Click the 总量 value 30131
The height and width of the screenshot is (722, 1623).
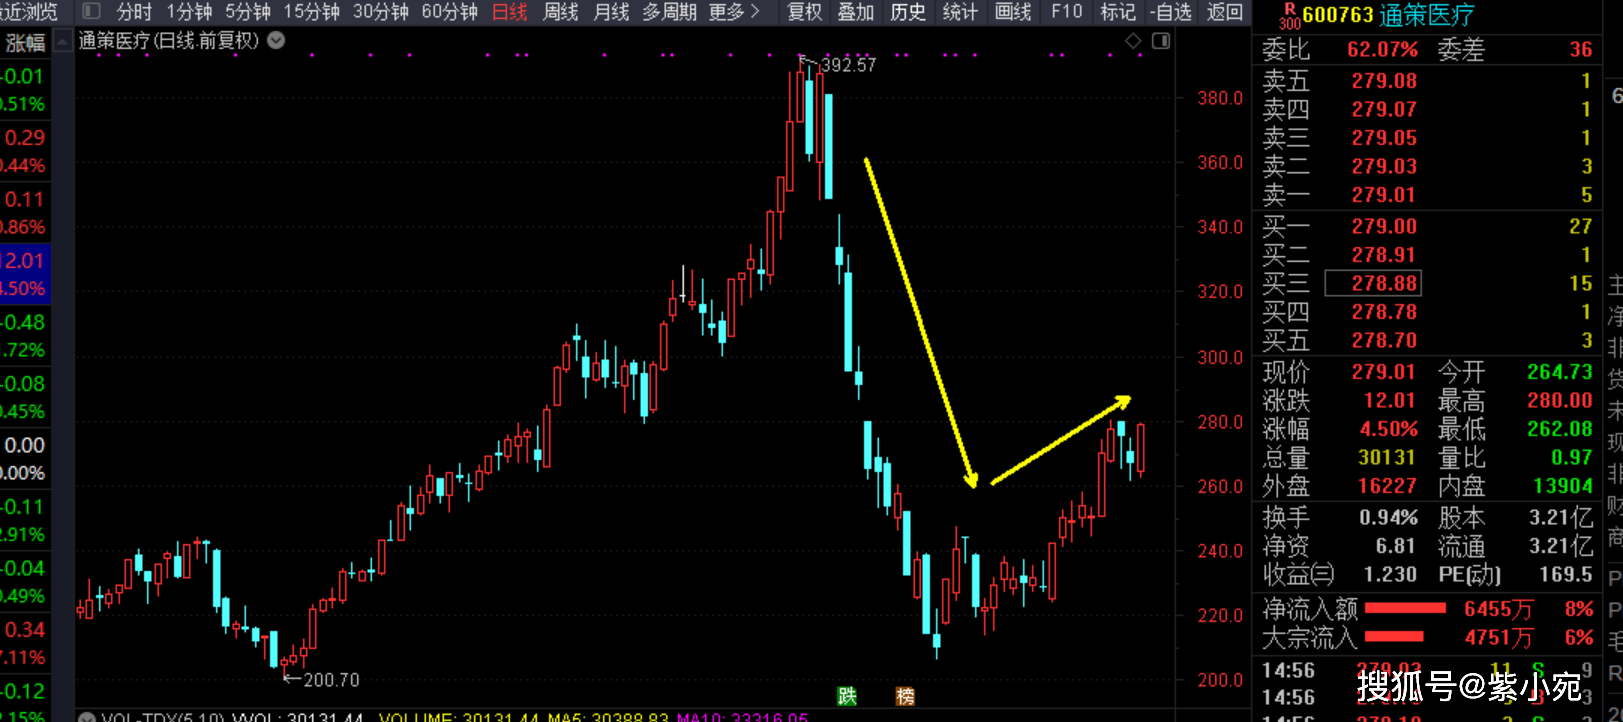point(1387,458)
